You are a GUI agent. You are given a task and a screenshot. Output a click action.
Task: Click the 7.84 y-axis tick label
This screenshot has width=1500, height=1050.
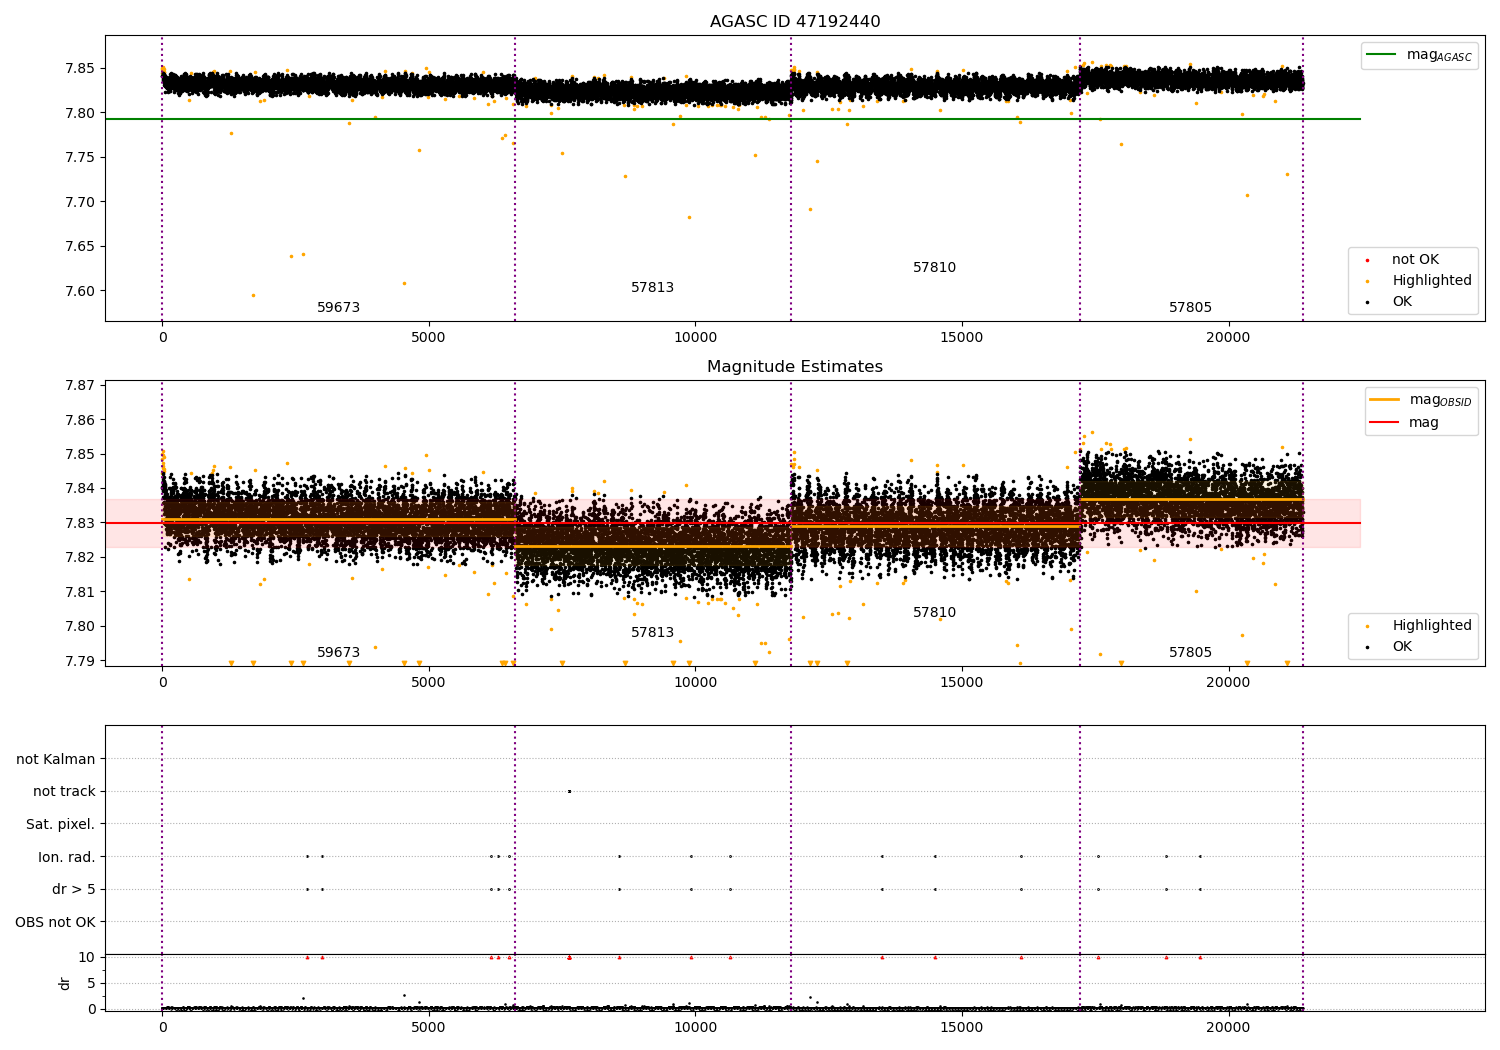click(x=80, y=489)
